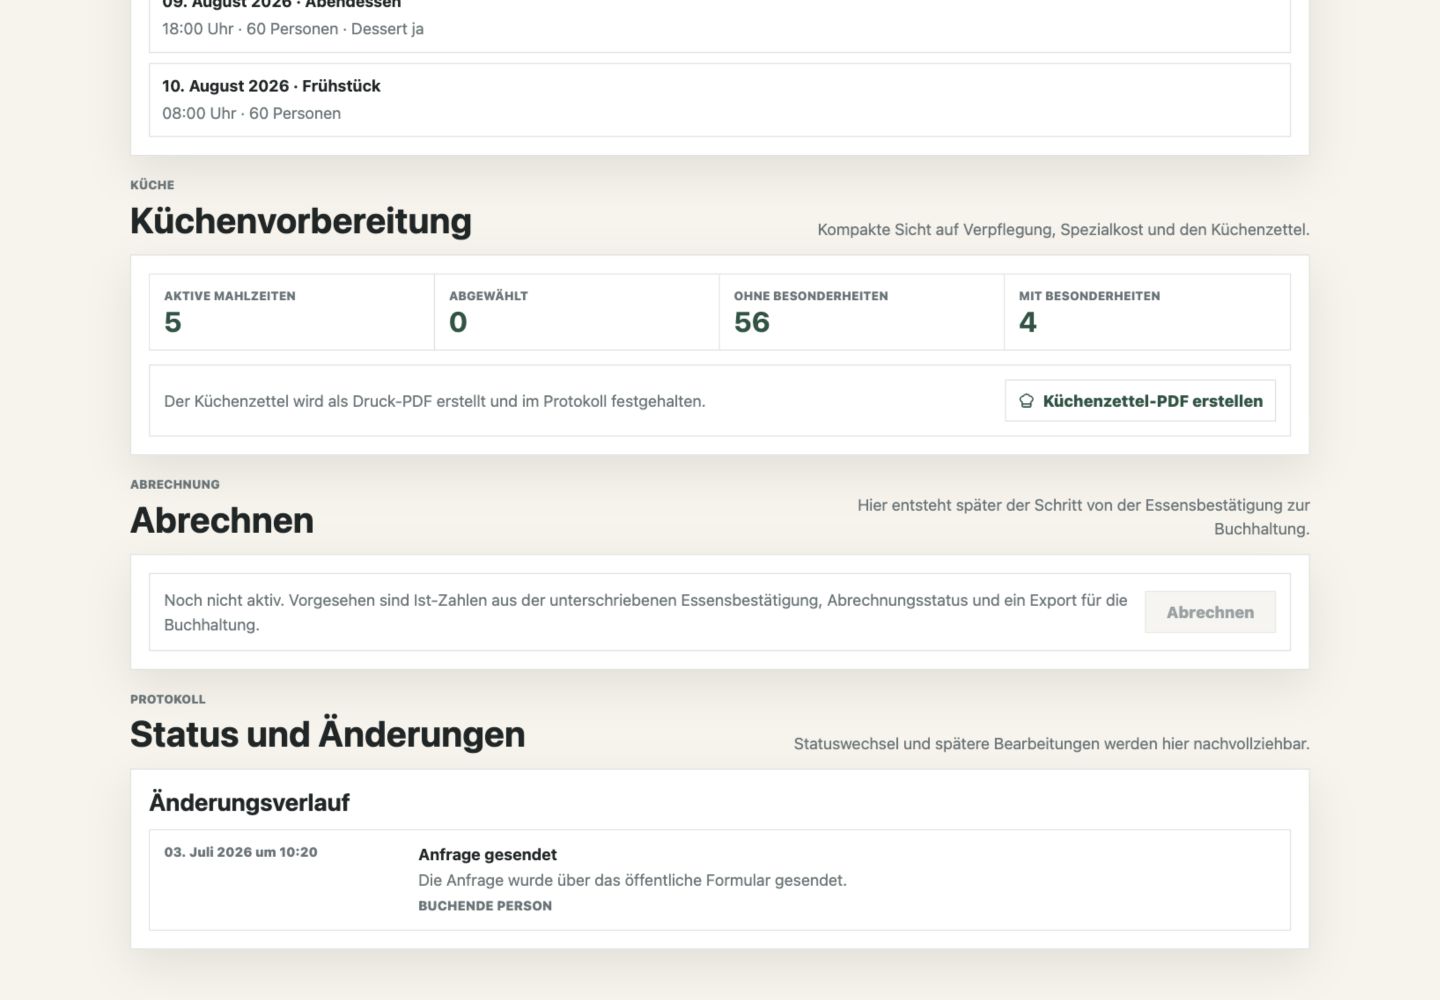This screenshot has height=1000, width=1440.
Task: Click the Aktive Mahlzeiten label
Action: (x=230, y=296)
